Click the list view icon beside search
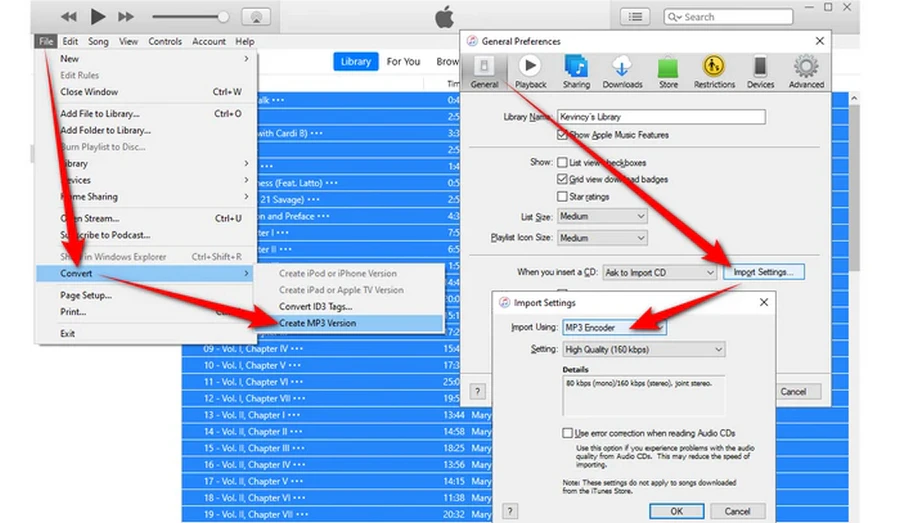This screenshot has width=900, height=523. 635,17
